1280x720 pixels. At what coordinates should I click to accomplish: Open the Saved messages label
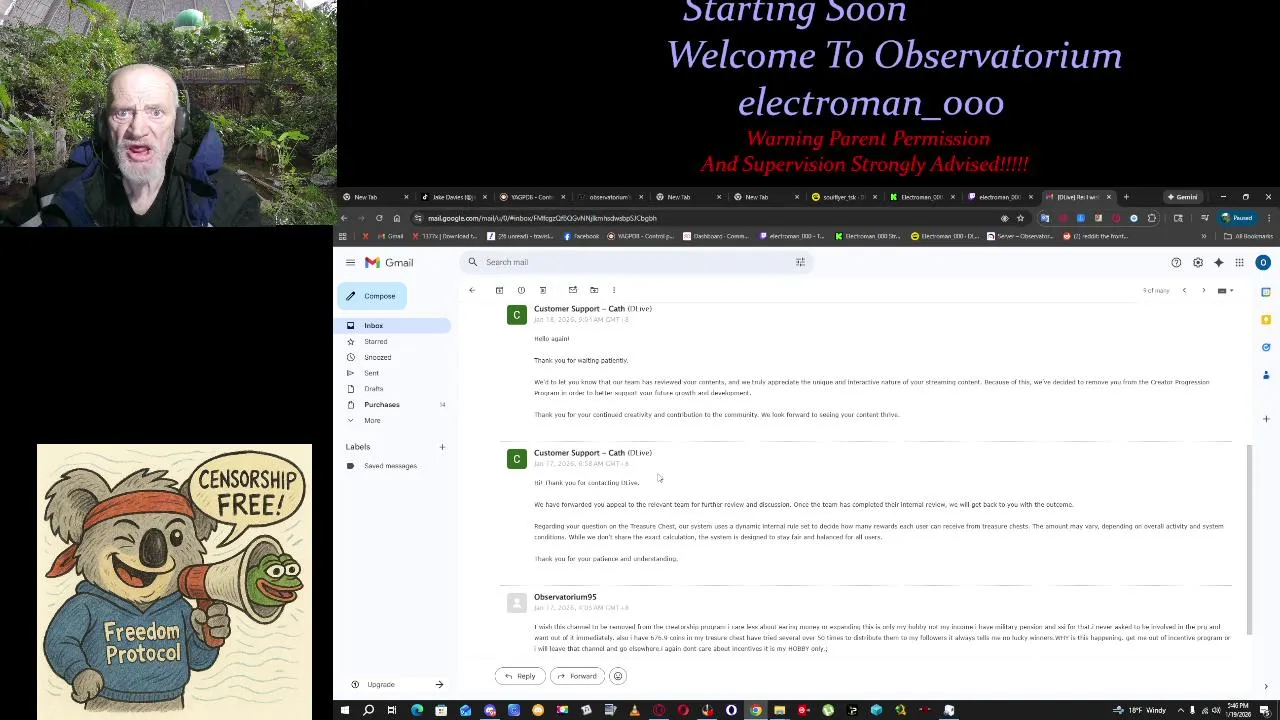point(390,466)
